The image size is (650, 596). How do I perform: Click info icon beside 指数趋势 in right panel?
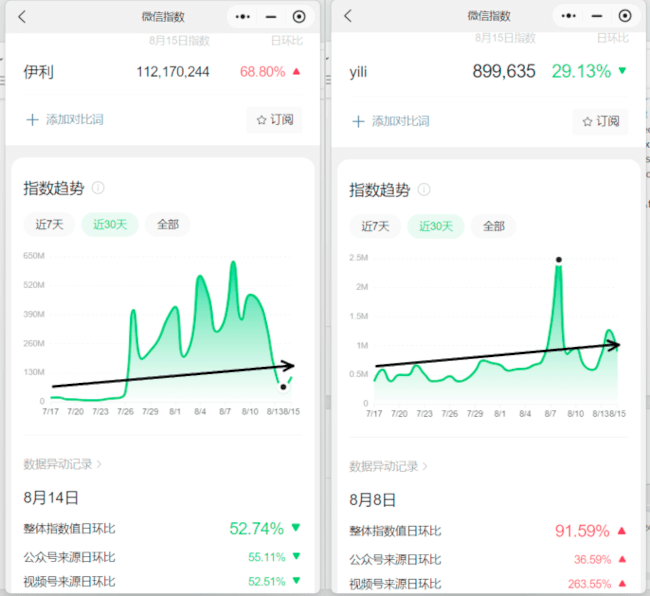coord(424,189)
